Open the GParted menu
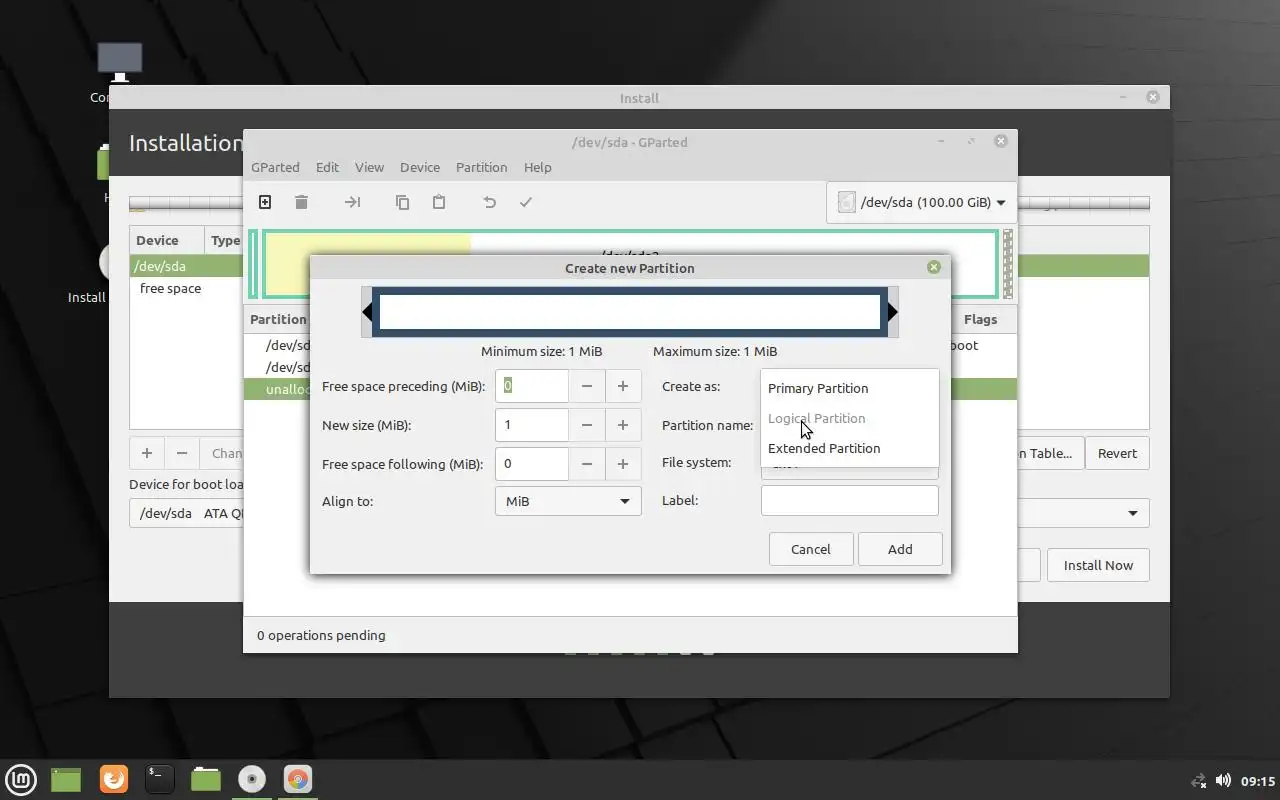1280x800 pixels. pyautogui.click(x=275, y=167)
